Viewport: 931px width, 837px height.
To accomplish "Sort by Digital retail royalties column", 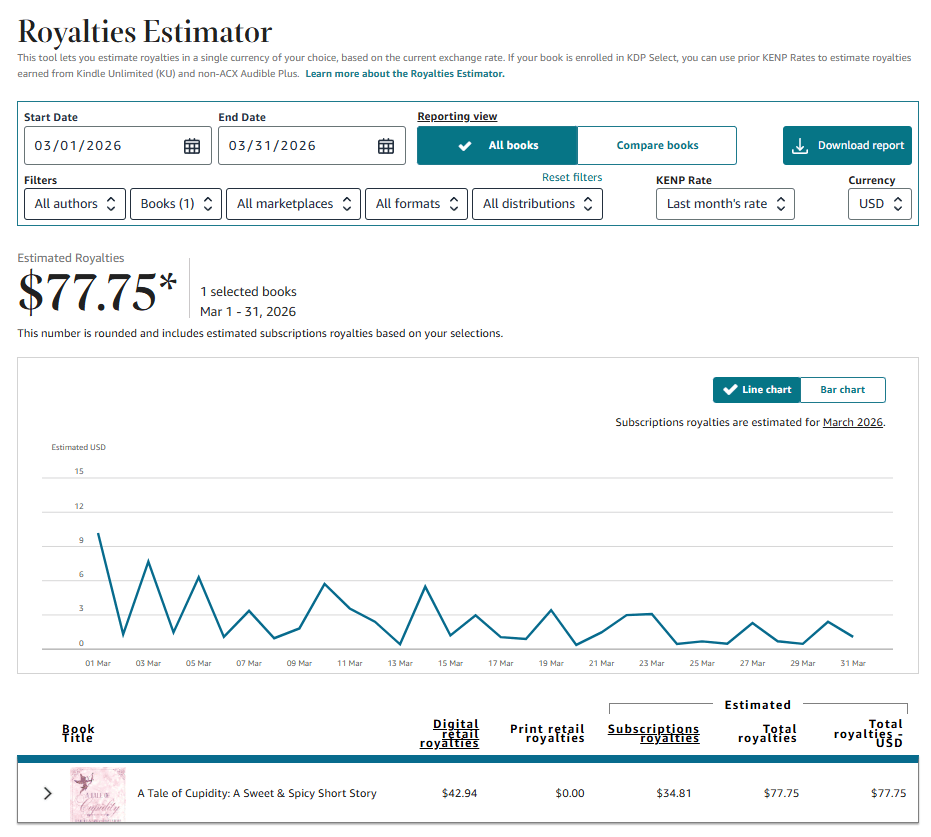I will coord(450,734).
